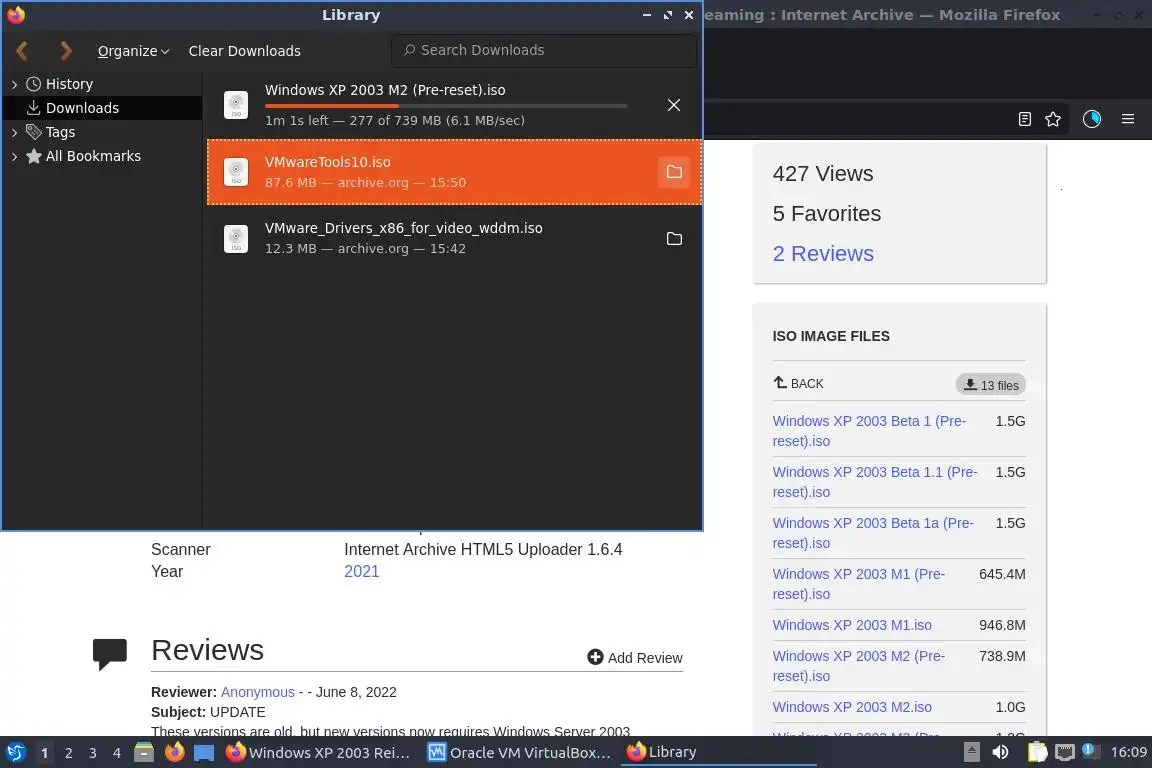The image size is (1152, 768).
Task: Expand the All Bookmarks tree node
Action: pos(14,157)
